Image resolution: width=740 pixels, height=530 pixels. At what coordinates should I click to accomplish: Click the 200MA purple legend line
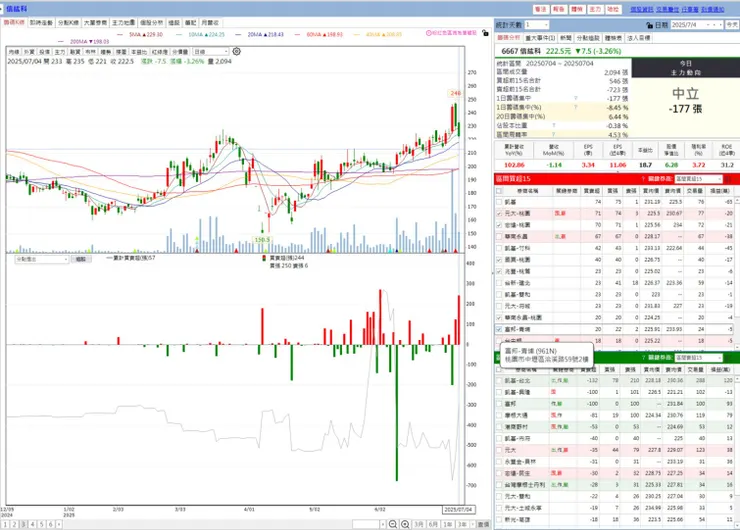pos(63,42)
